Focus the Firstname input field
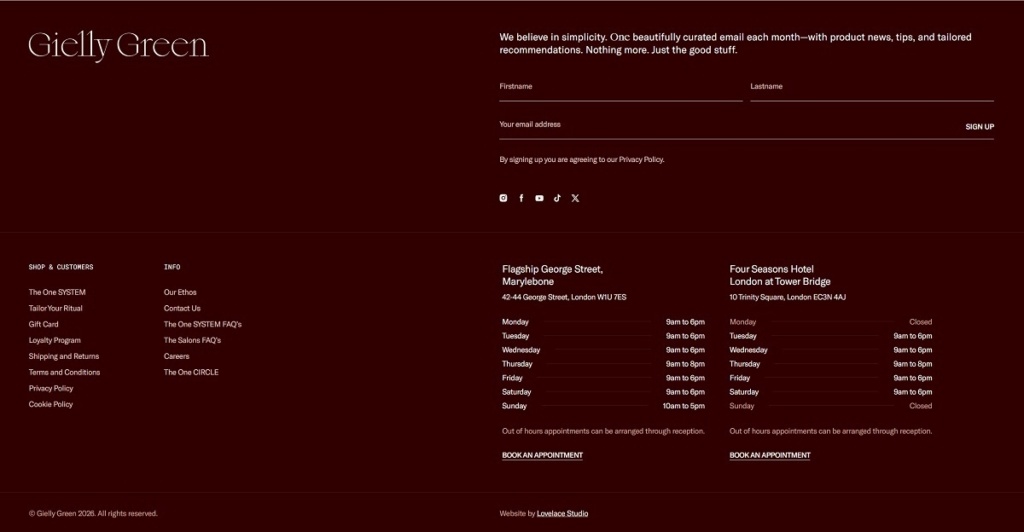 [x=621, y=90]
